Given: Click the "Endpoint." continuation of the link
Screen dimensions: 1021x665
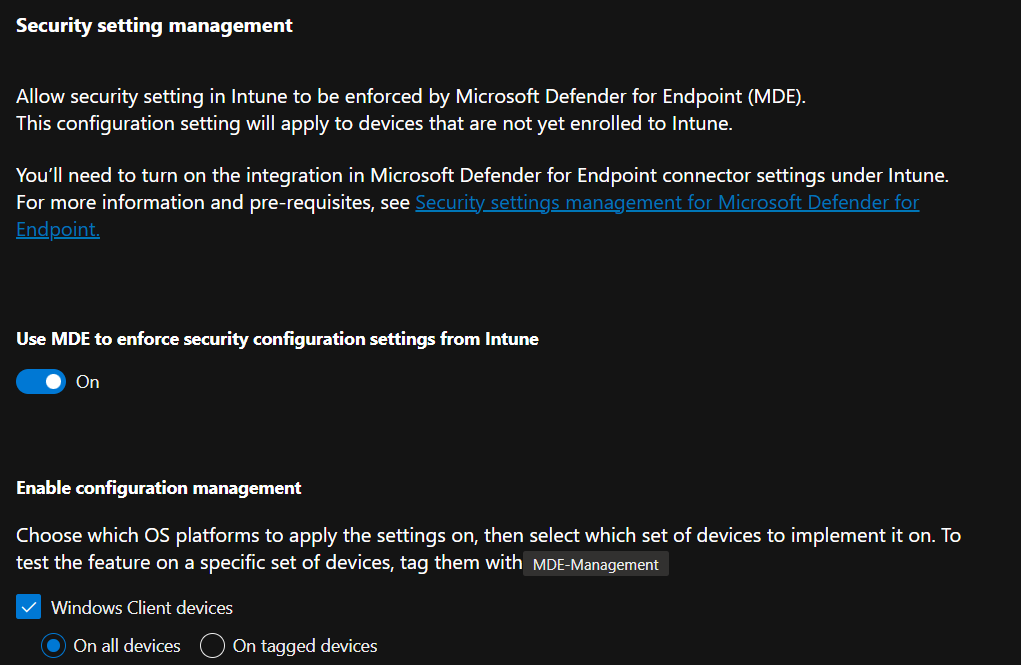Looking at the screenshot, I should click(58, 229).
